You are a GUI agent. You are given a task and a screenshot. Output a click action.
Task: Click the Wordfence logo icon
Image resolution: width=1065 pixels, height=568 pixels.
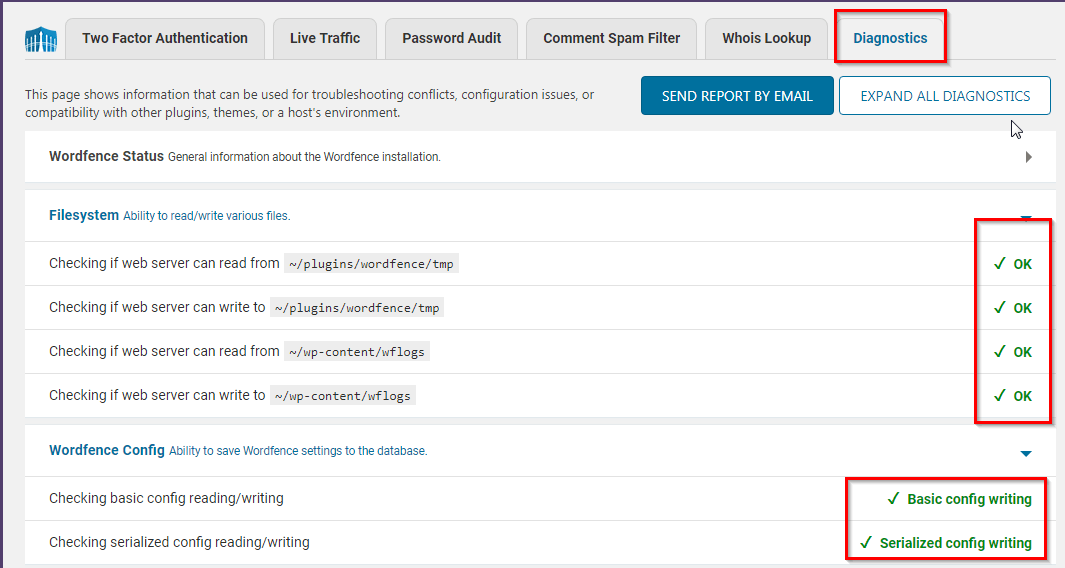pyautogui.click(x=41, y=40)
